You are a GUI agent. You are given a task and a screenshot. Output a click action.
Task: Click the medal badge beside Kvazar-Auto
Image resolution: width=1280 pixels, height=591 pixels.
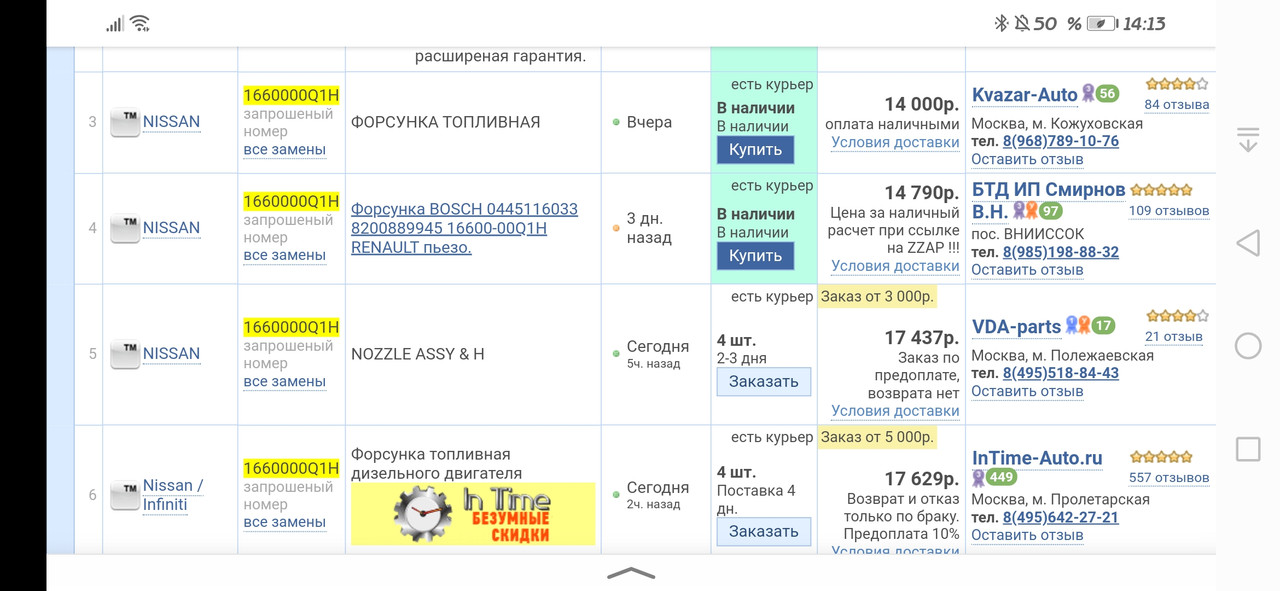click(1088, 94)
